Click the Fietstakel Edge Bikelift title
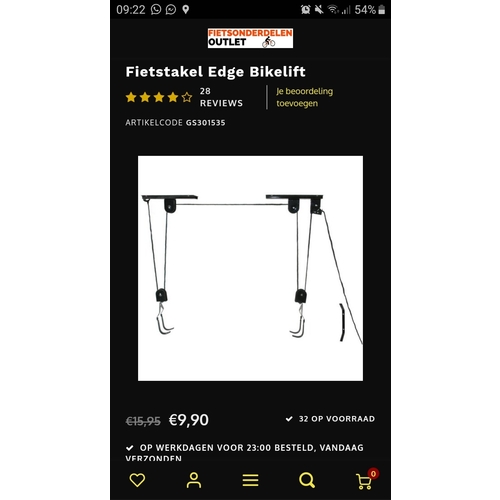 [x=215, y=72]
